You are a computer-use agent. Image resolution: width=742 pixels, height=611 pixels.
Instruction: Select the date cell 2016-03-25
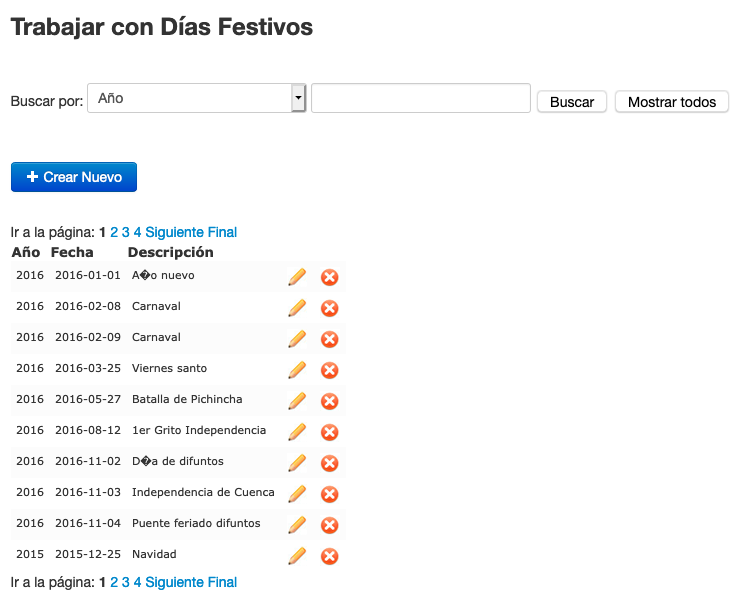88,368
